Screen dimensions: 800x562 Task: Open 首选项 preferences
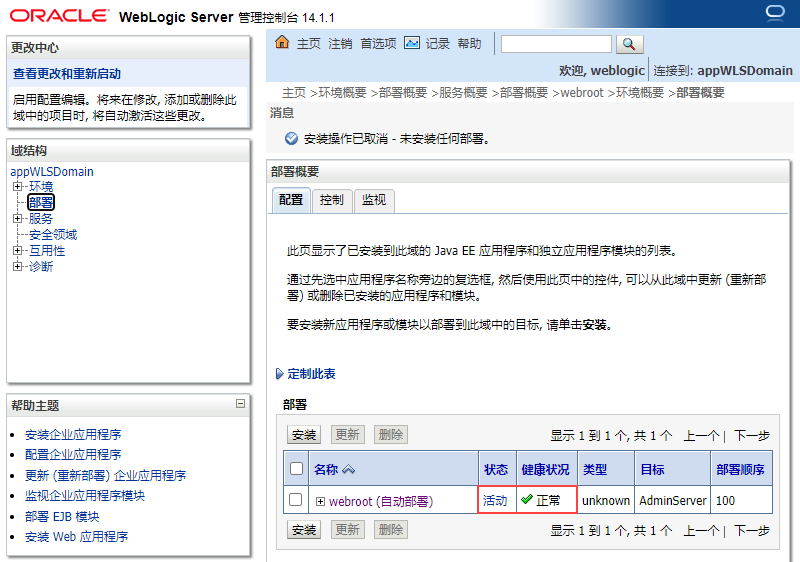click(x=378, y=44)
